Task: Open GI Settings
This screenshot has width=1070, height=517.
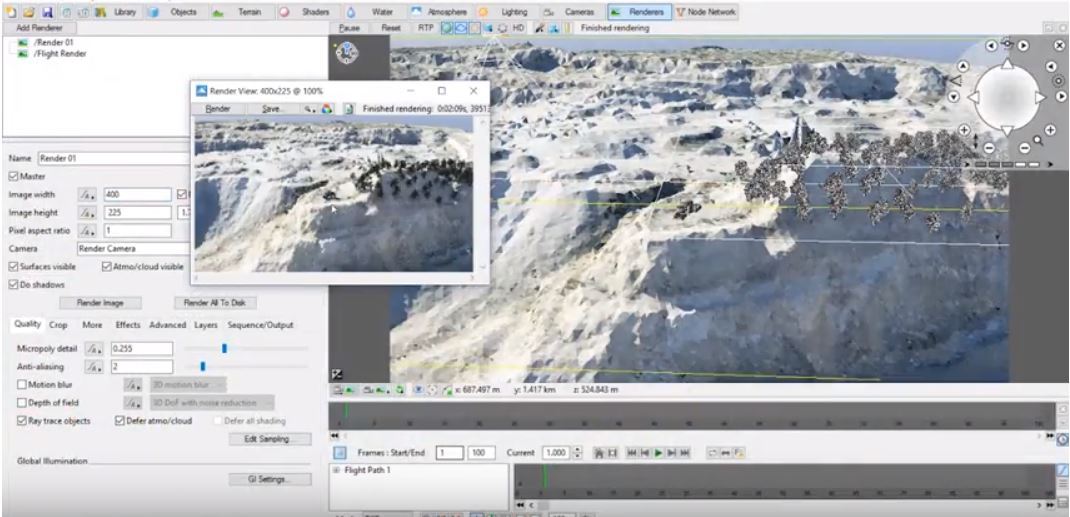Action: point(270,479)
